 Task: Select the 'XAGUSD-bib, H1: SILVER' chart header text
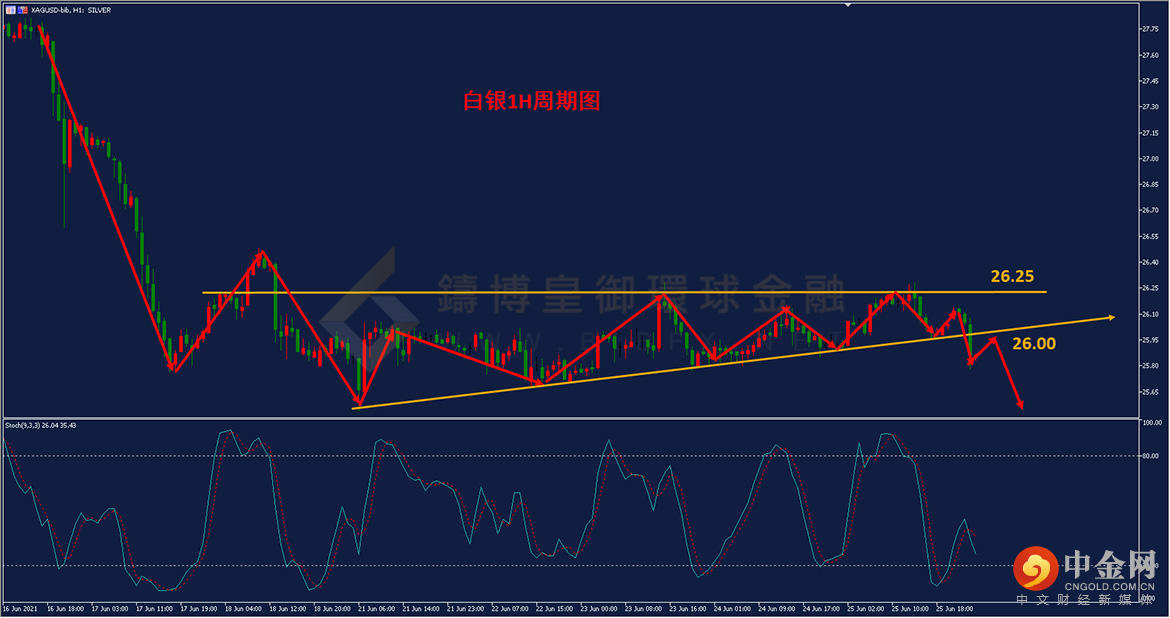tap(71, 10)
